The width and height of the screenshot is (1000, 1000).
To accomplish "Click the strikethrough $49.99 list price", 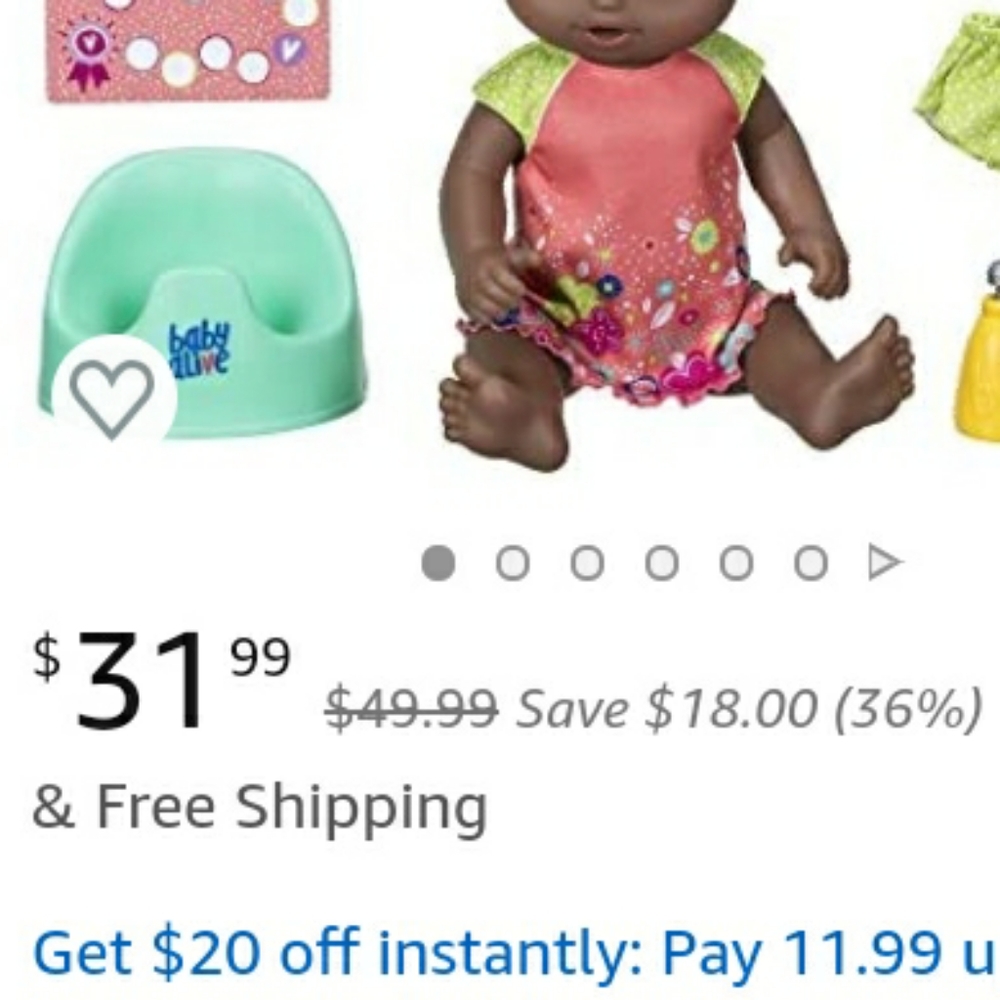I will 411,708.
